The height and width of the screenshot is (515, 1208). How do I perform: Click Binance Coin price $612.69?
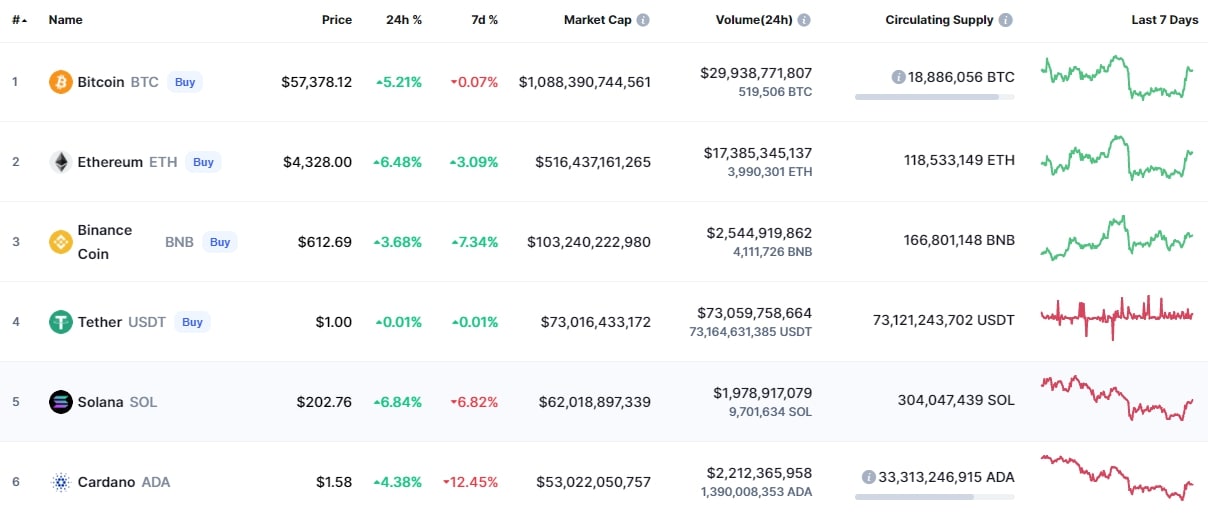coord(325,242)
